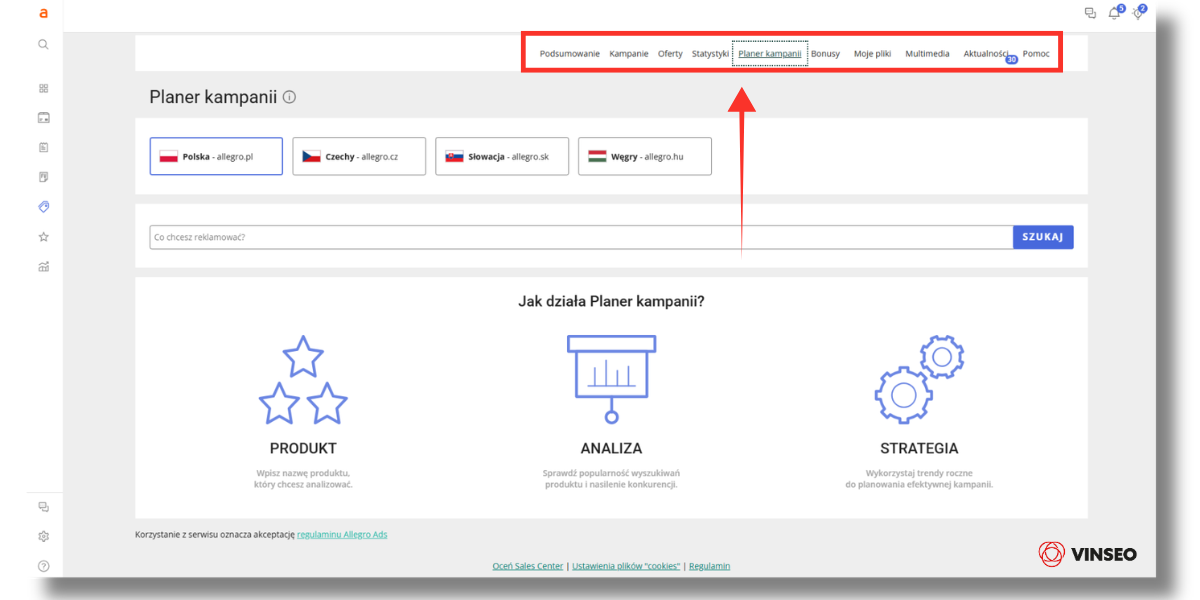Screen dimensions: 1200x600
Task: Focus the 'Co chcesz reklamować?' search field
Action: pos(581,237)
